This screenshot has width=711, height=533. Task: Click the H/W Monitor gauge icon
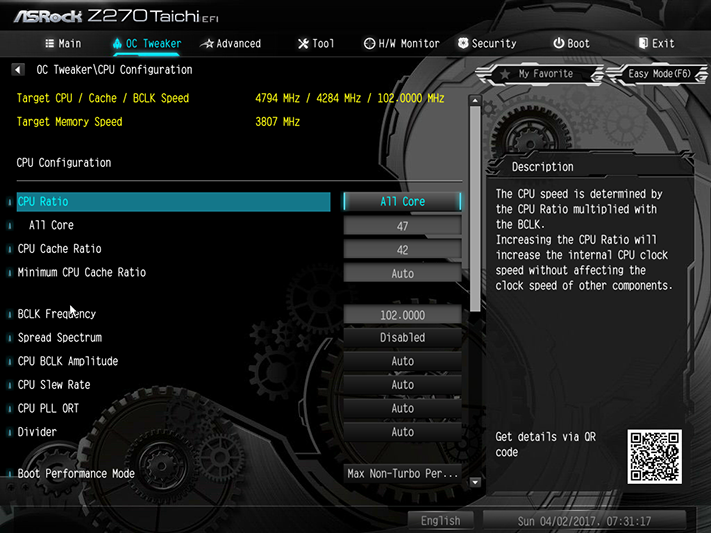(x=370, y=44)
